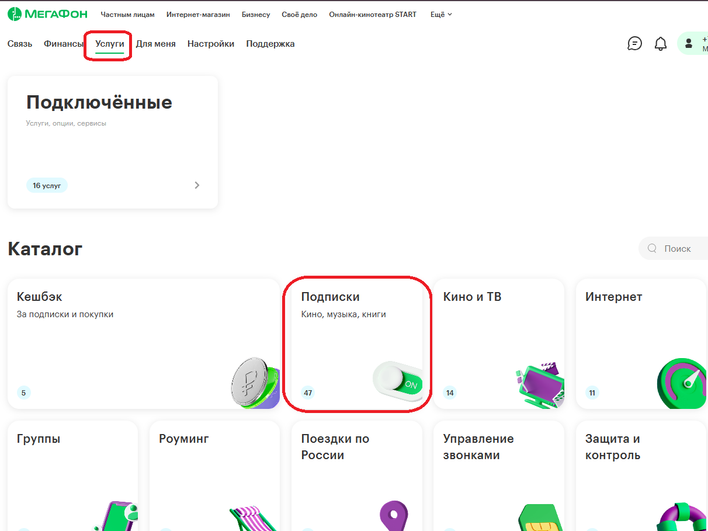Open the Группы category title
Screen dimensions: 708x531
pyautogui.click(x=38, y=439)
